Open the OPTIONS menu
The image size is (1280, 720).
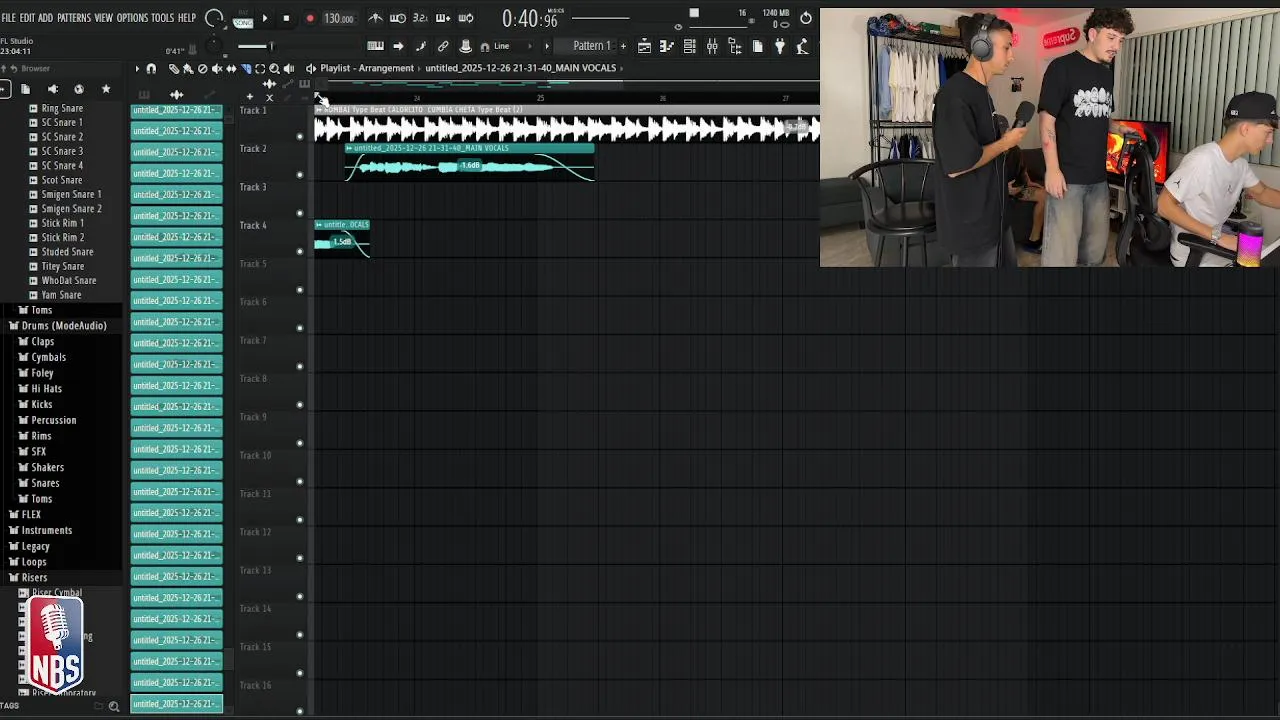tap(132, 18)
